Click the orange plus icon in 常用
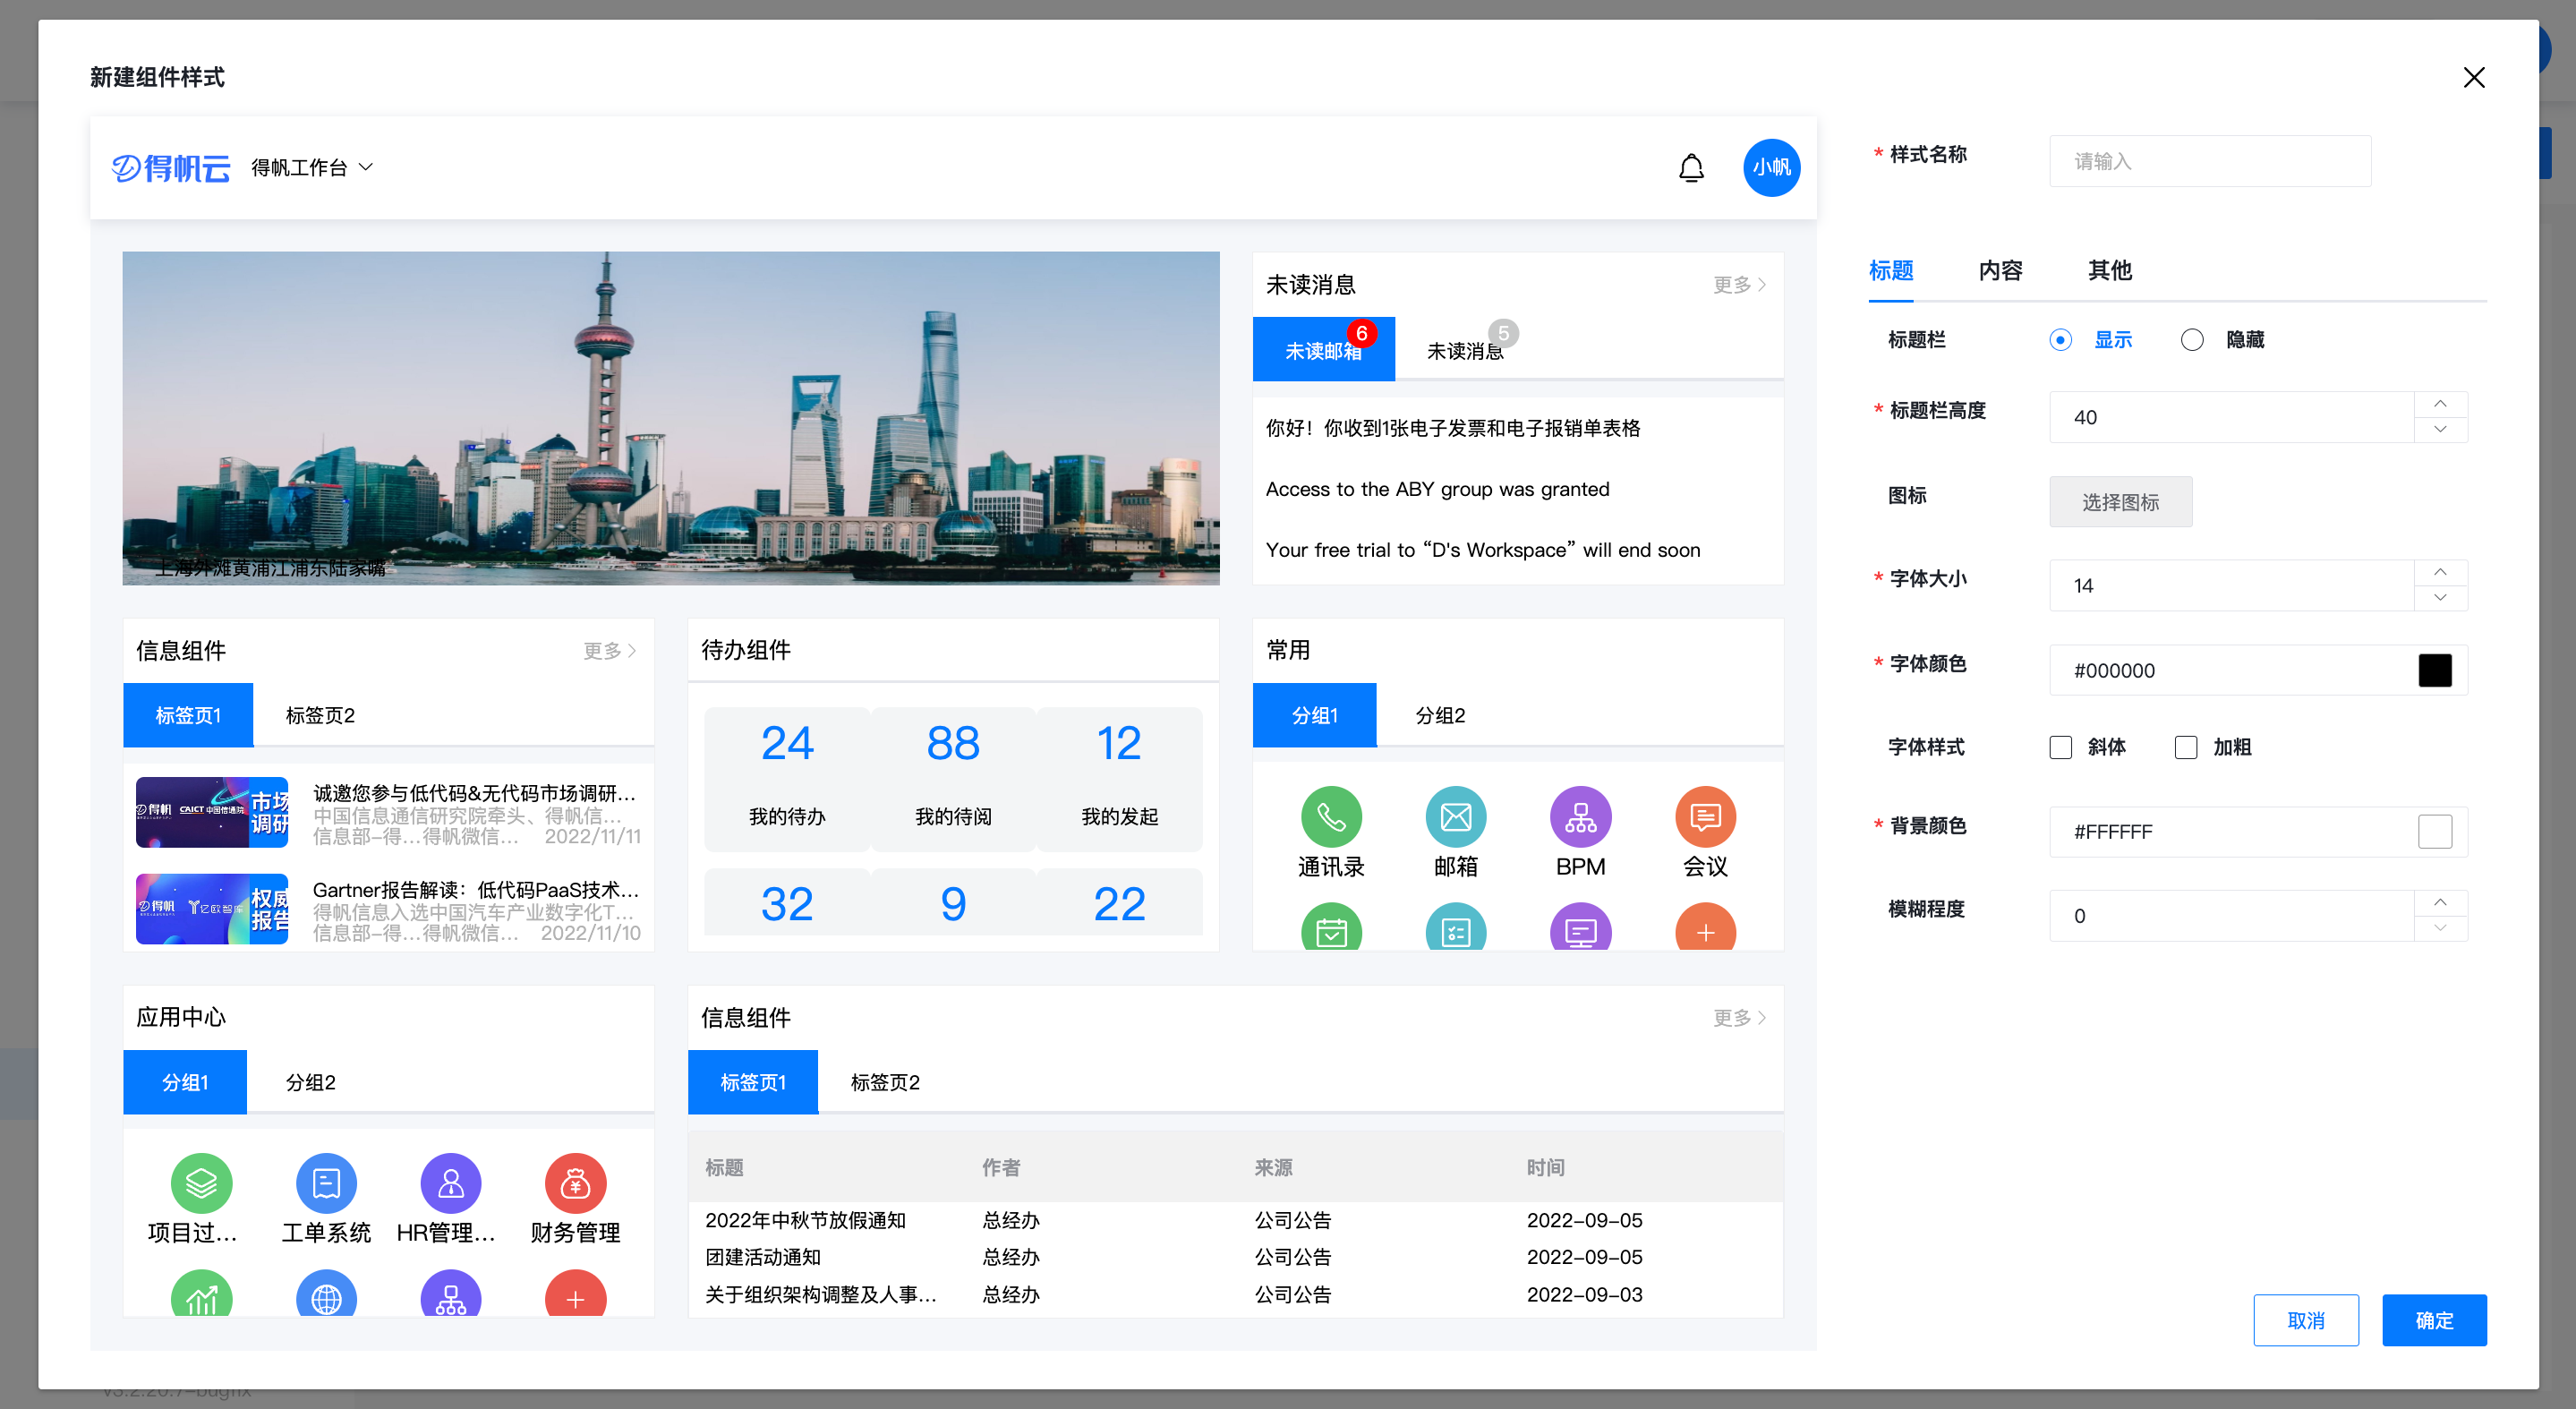This screenshot has height=1409, width=2576. click(x=1705, y=927)
